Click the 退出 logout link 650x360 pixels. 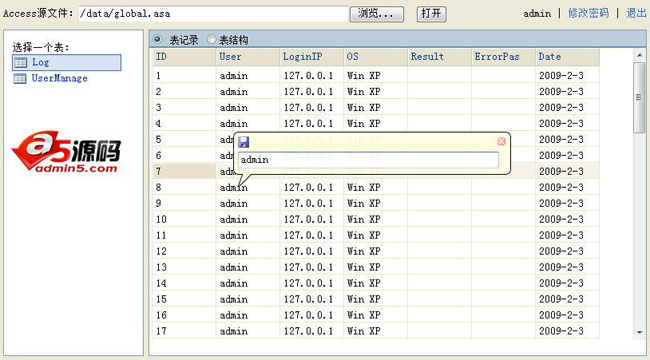(636, 13)
